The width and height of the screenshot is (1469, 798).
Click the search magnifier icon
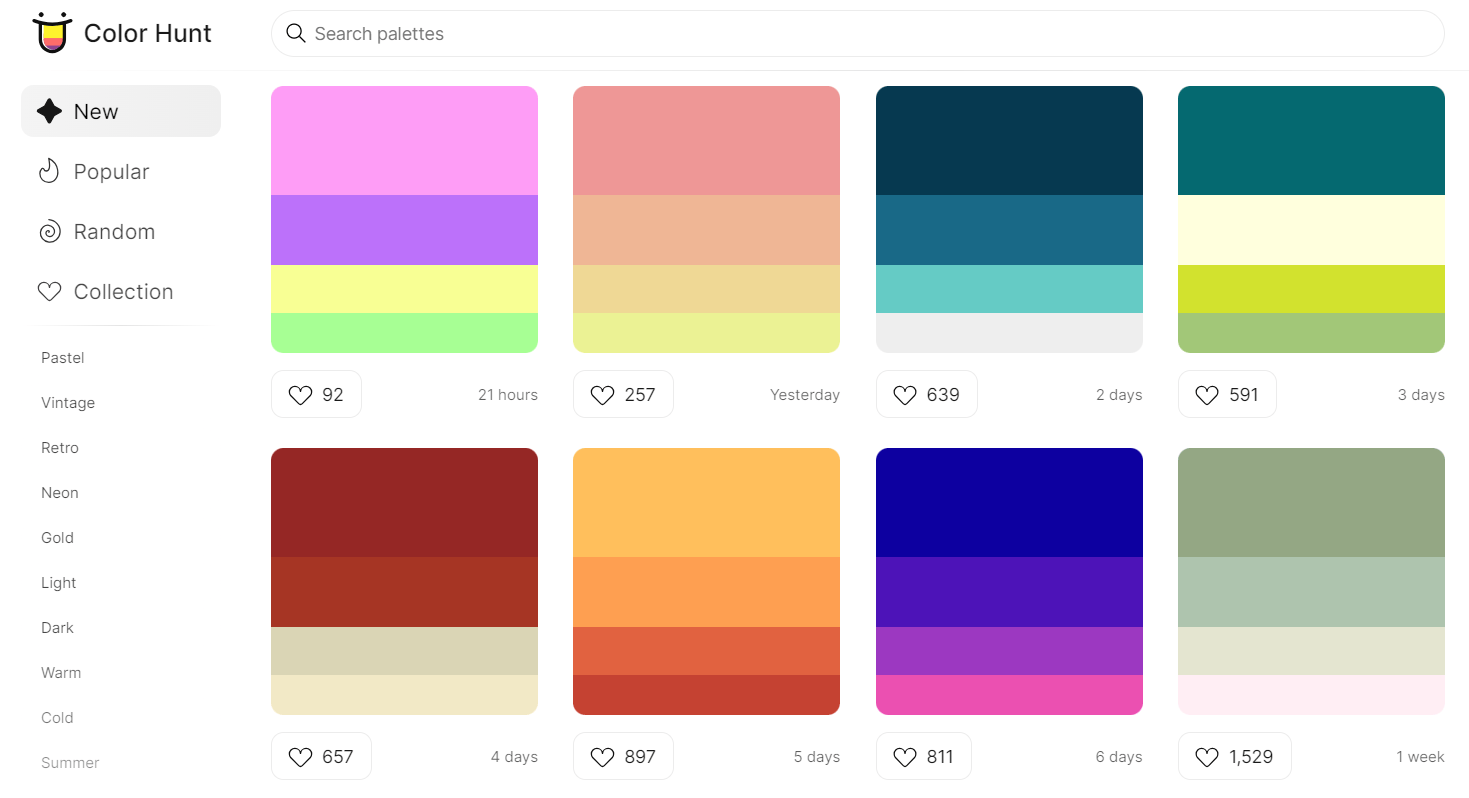pos(296,33)
